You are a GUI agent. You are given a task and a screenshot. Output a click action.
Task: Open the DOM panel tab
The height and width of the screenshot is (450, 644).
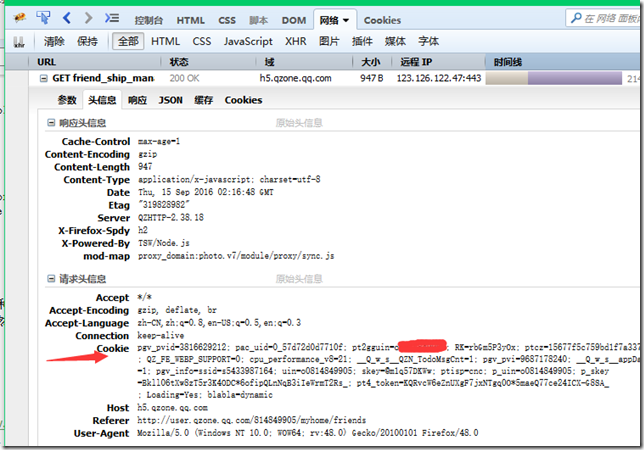point(294,20)
